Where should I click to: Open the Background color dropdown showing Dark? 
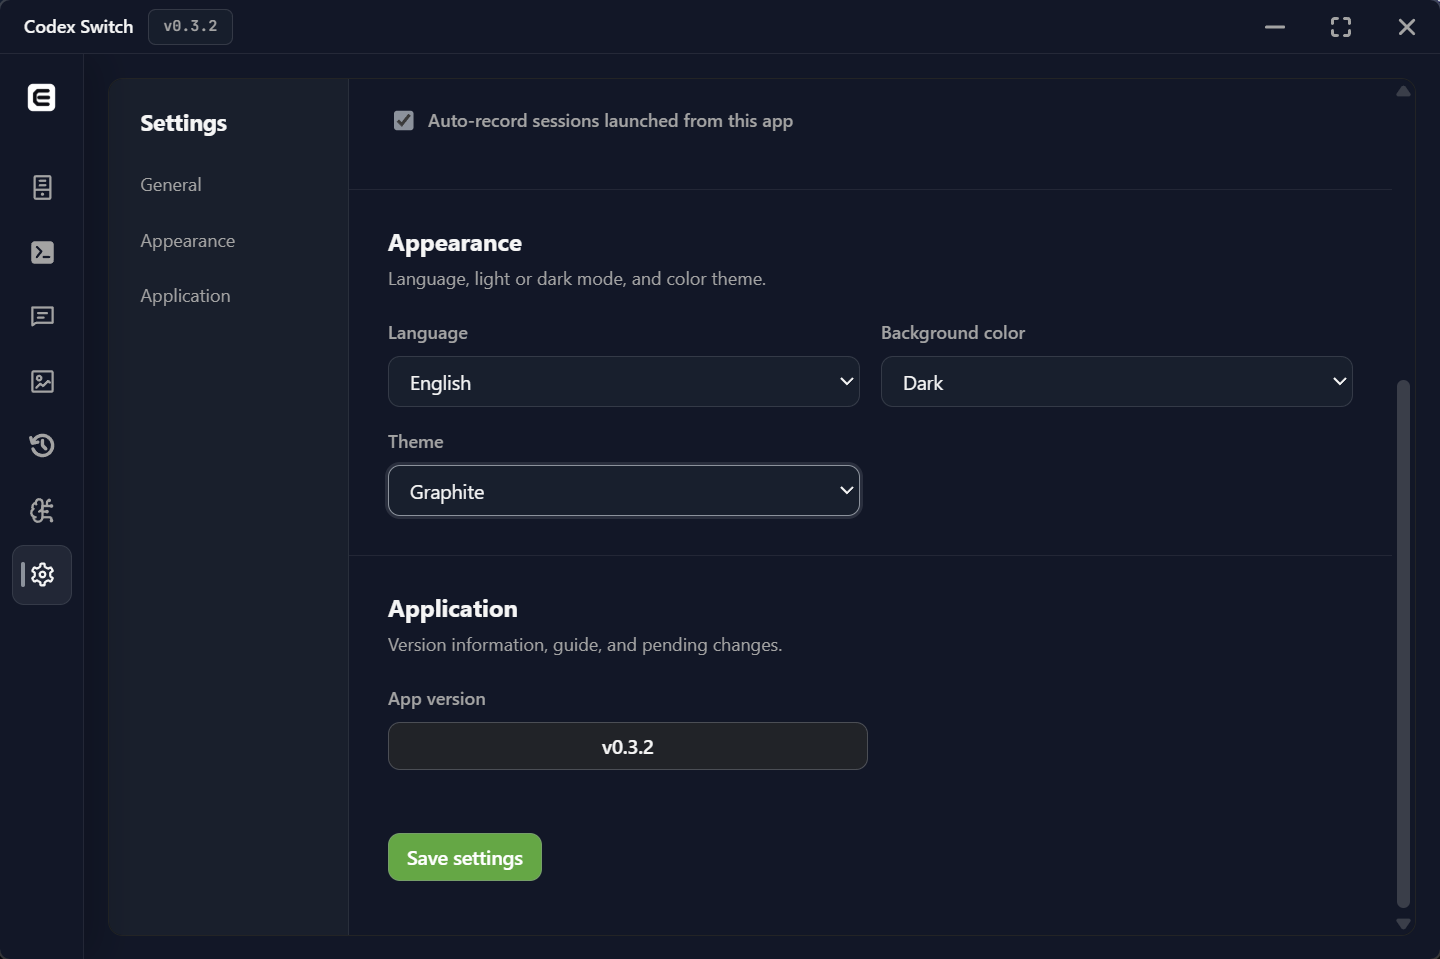[x=1116, y=382]
